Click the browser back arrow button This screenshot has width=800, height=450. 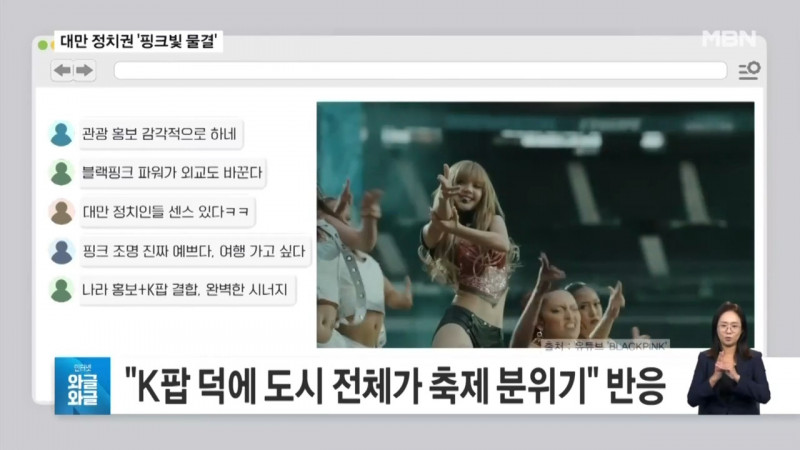coord(62,70)
